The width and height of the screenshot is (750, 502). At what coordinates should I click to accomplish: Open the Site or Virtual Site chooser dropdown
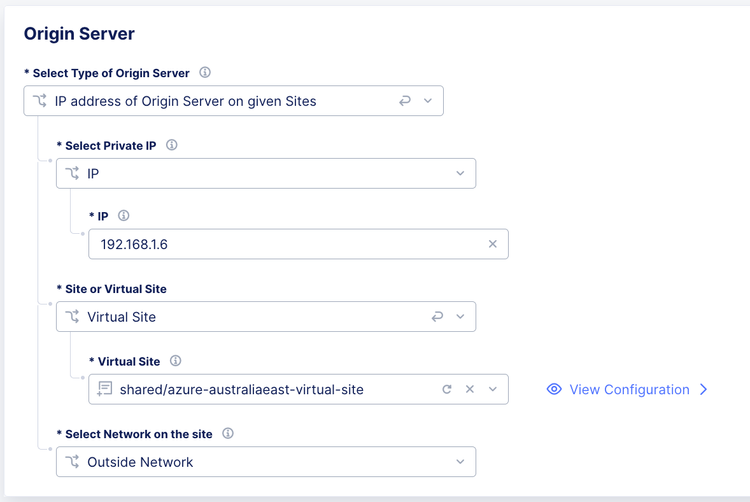[x=460, y=317]
